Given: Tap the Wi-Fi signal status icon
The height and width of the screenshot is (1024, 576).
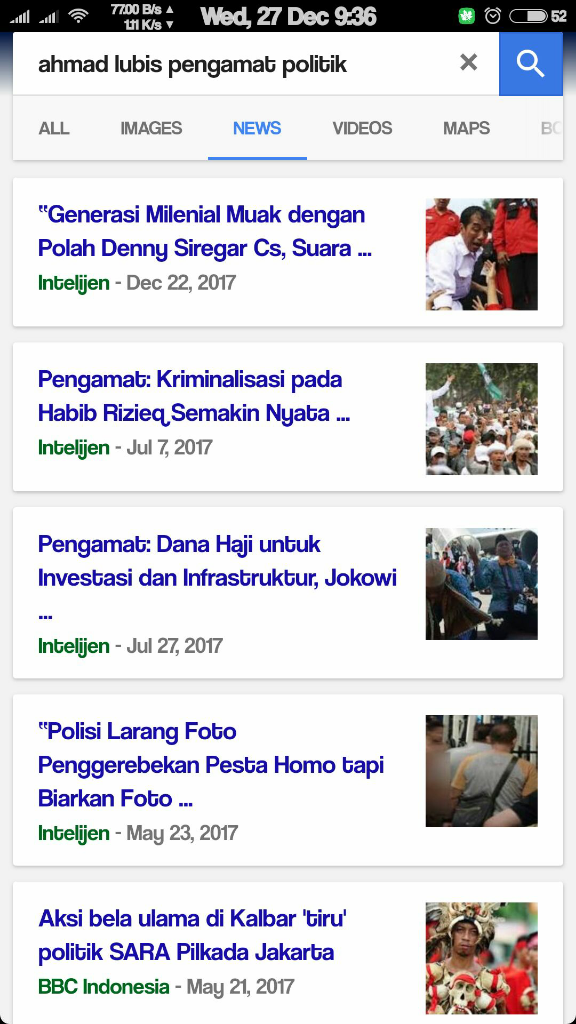Looking at the screenshot, I should [79, 16].
